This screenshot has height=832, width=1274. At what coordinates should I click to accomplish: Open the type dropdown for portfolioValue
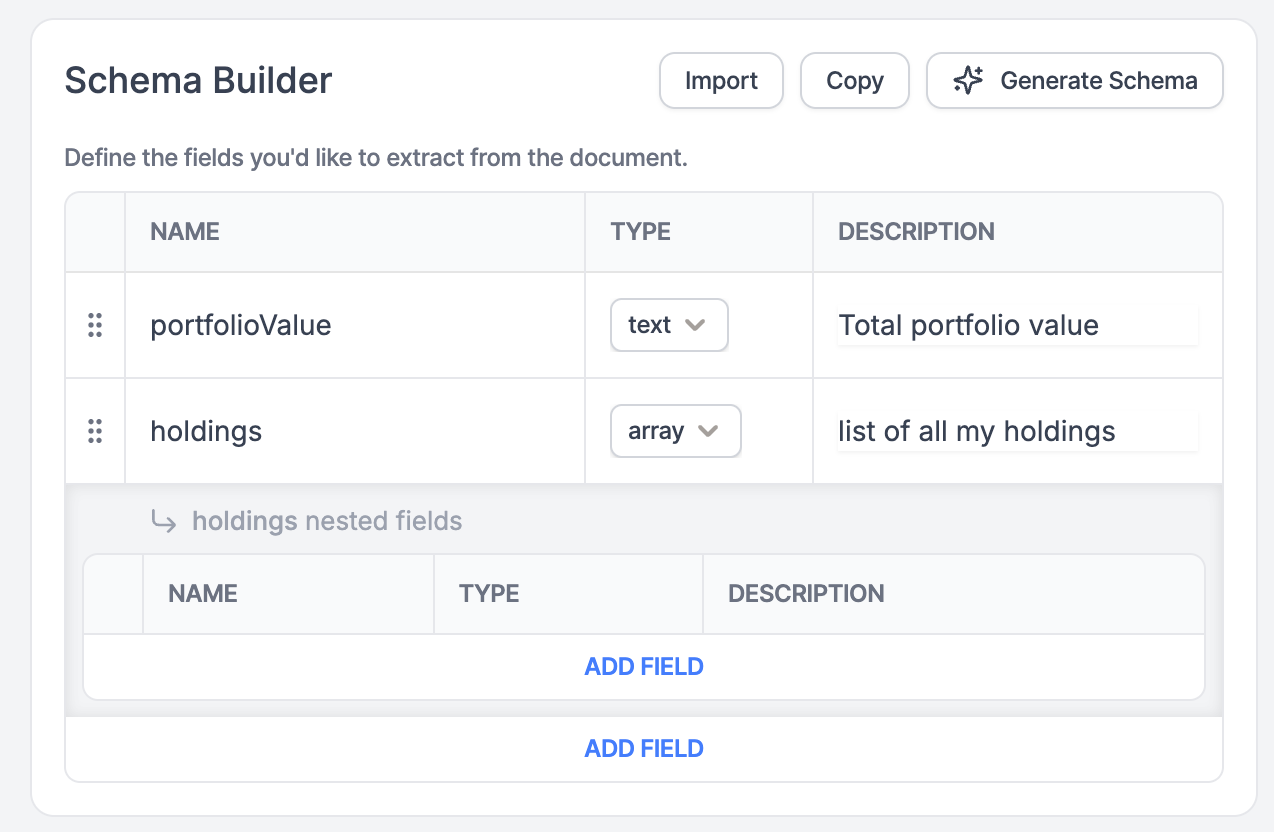(669, 325)
